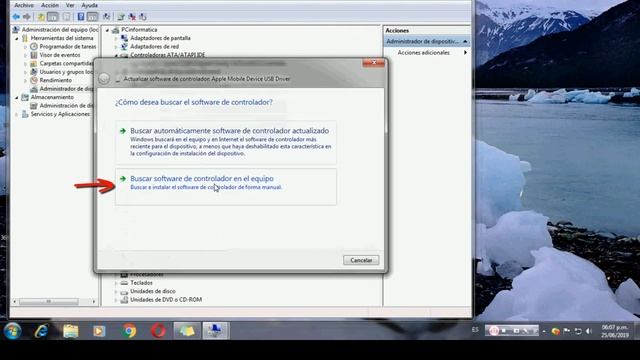
Task: Choose Buscar software de controlador en el equipo
Action: [226, 186]
